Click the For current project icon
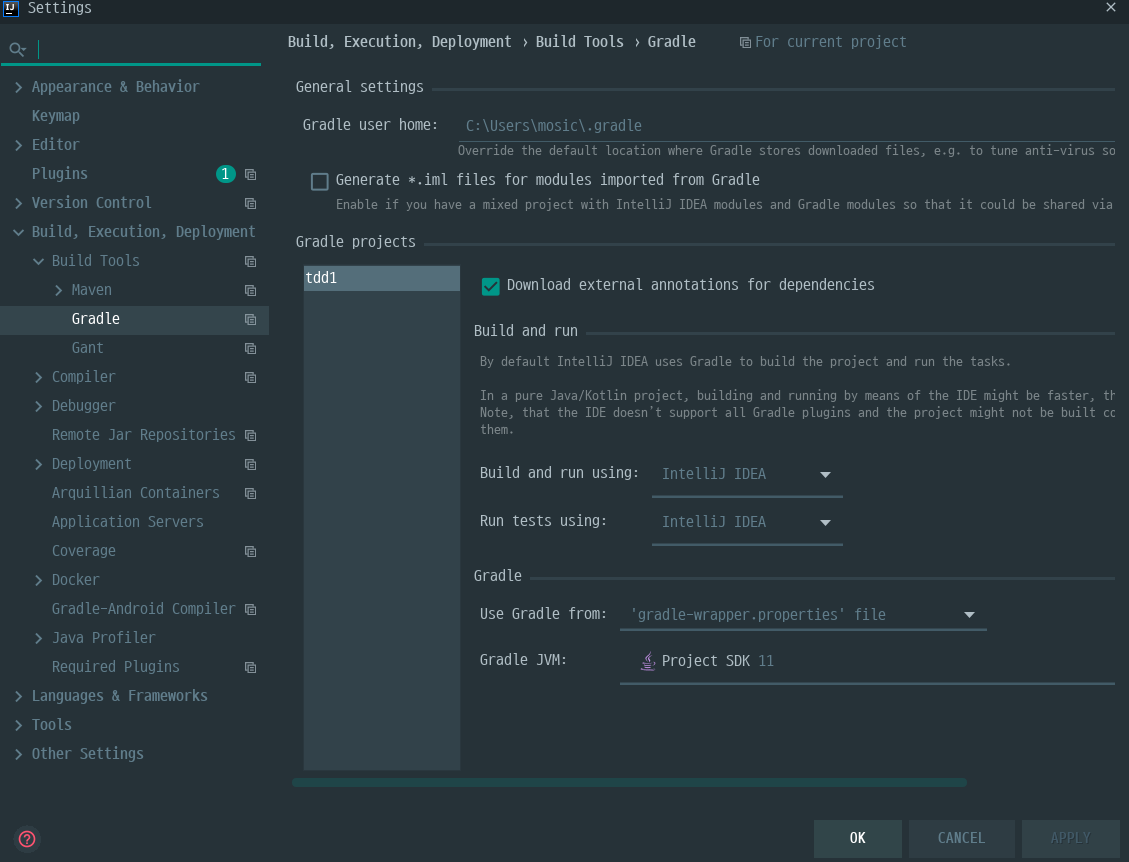Image resolution: width=1129 pixels, height=862 pixels. pos(745,42)
